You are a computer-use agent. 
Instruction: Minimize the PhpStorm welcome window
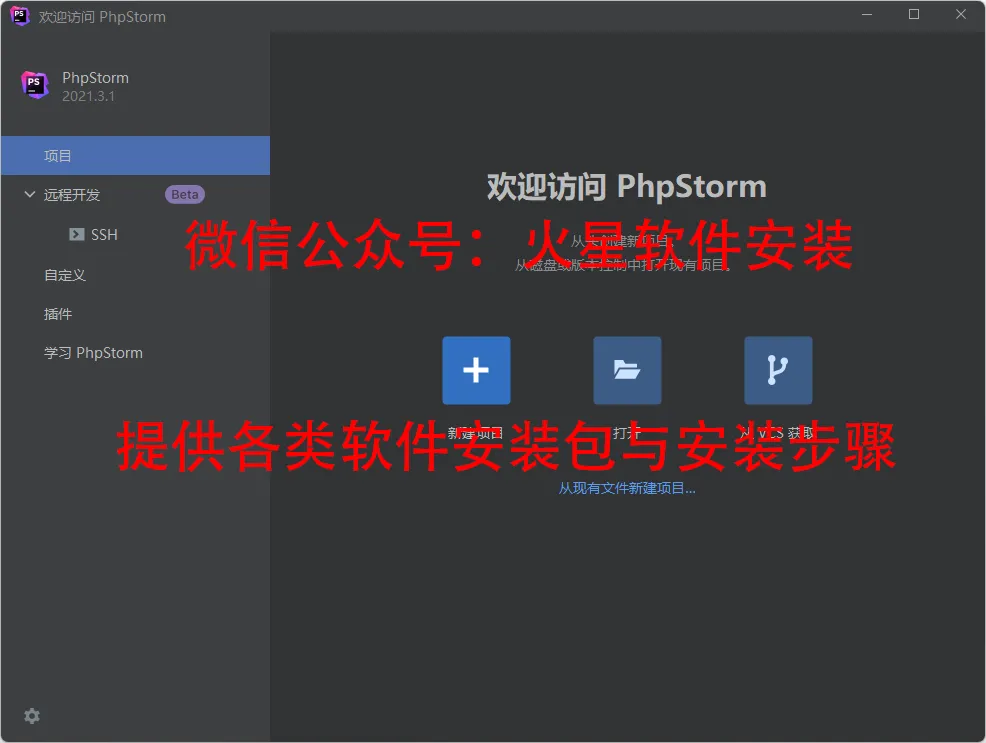(867, 14)
